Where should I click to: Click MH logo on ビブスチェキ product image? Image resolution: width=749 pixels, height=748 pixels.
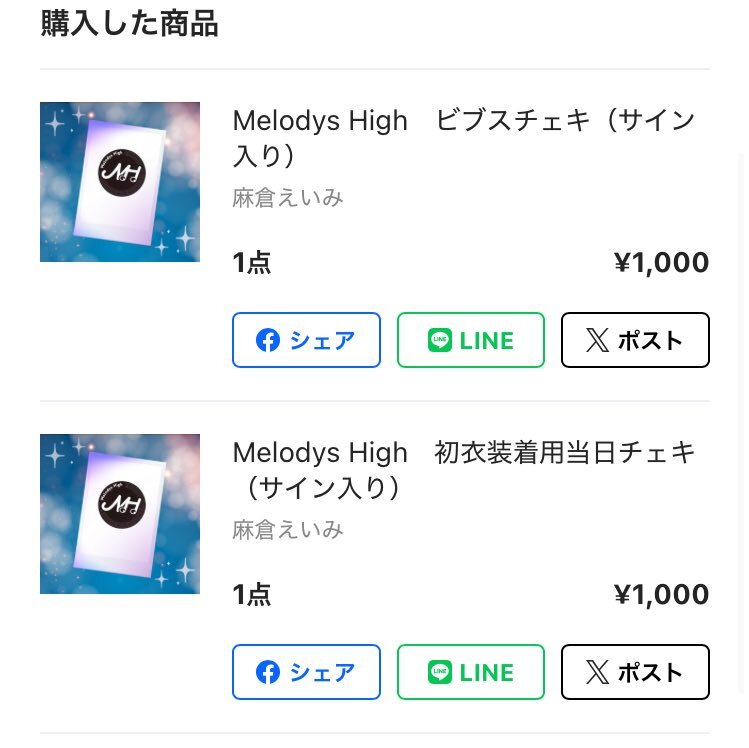pyautogui.click(x=122, y=172)
